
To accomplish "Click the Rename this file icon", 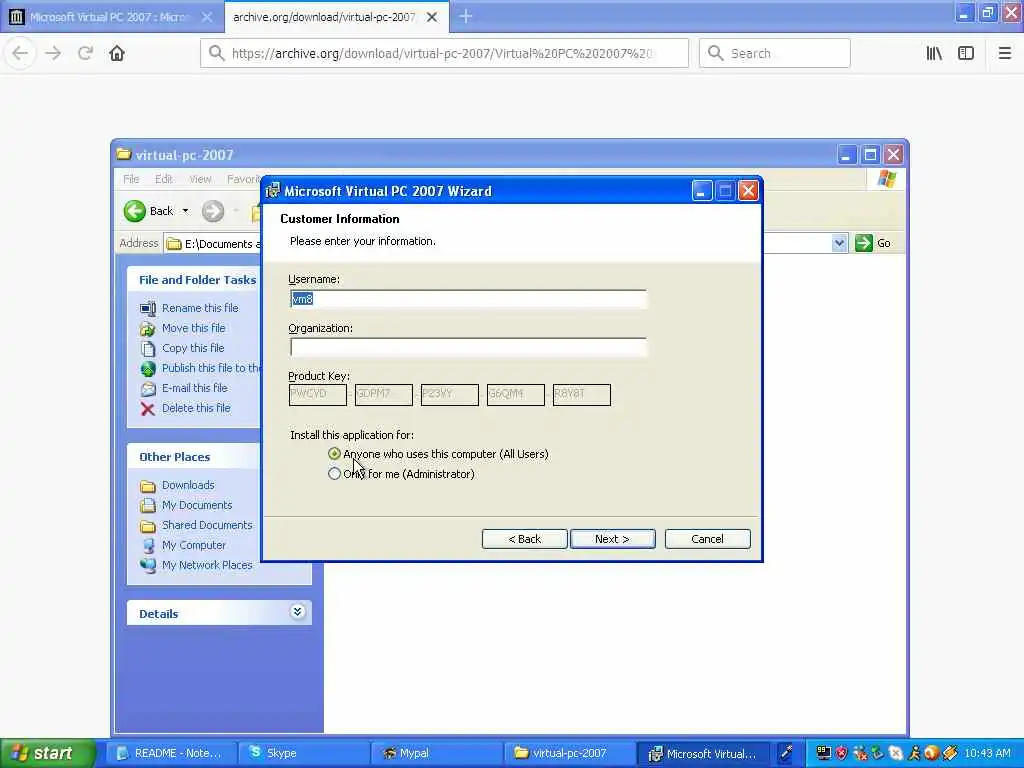I will (148, 308).
